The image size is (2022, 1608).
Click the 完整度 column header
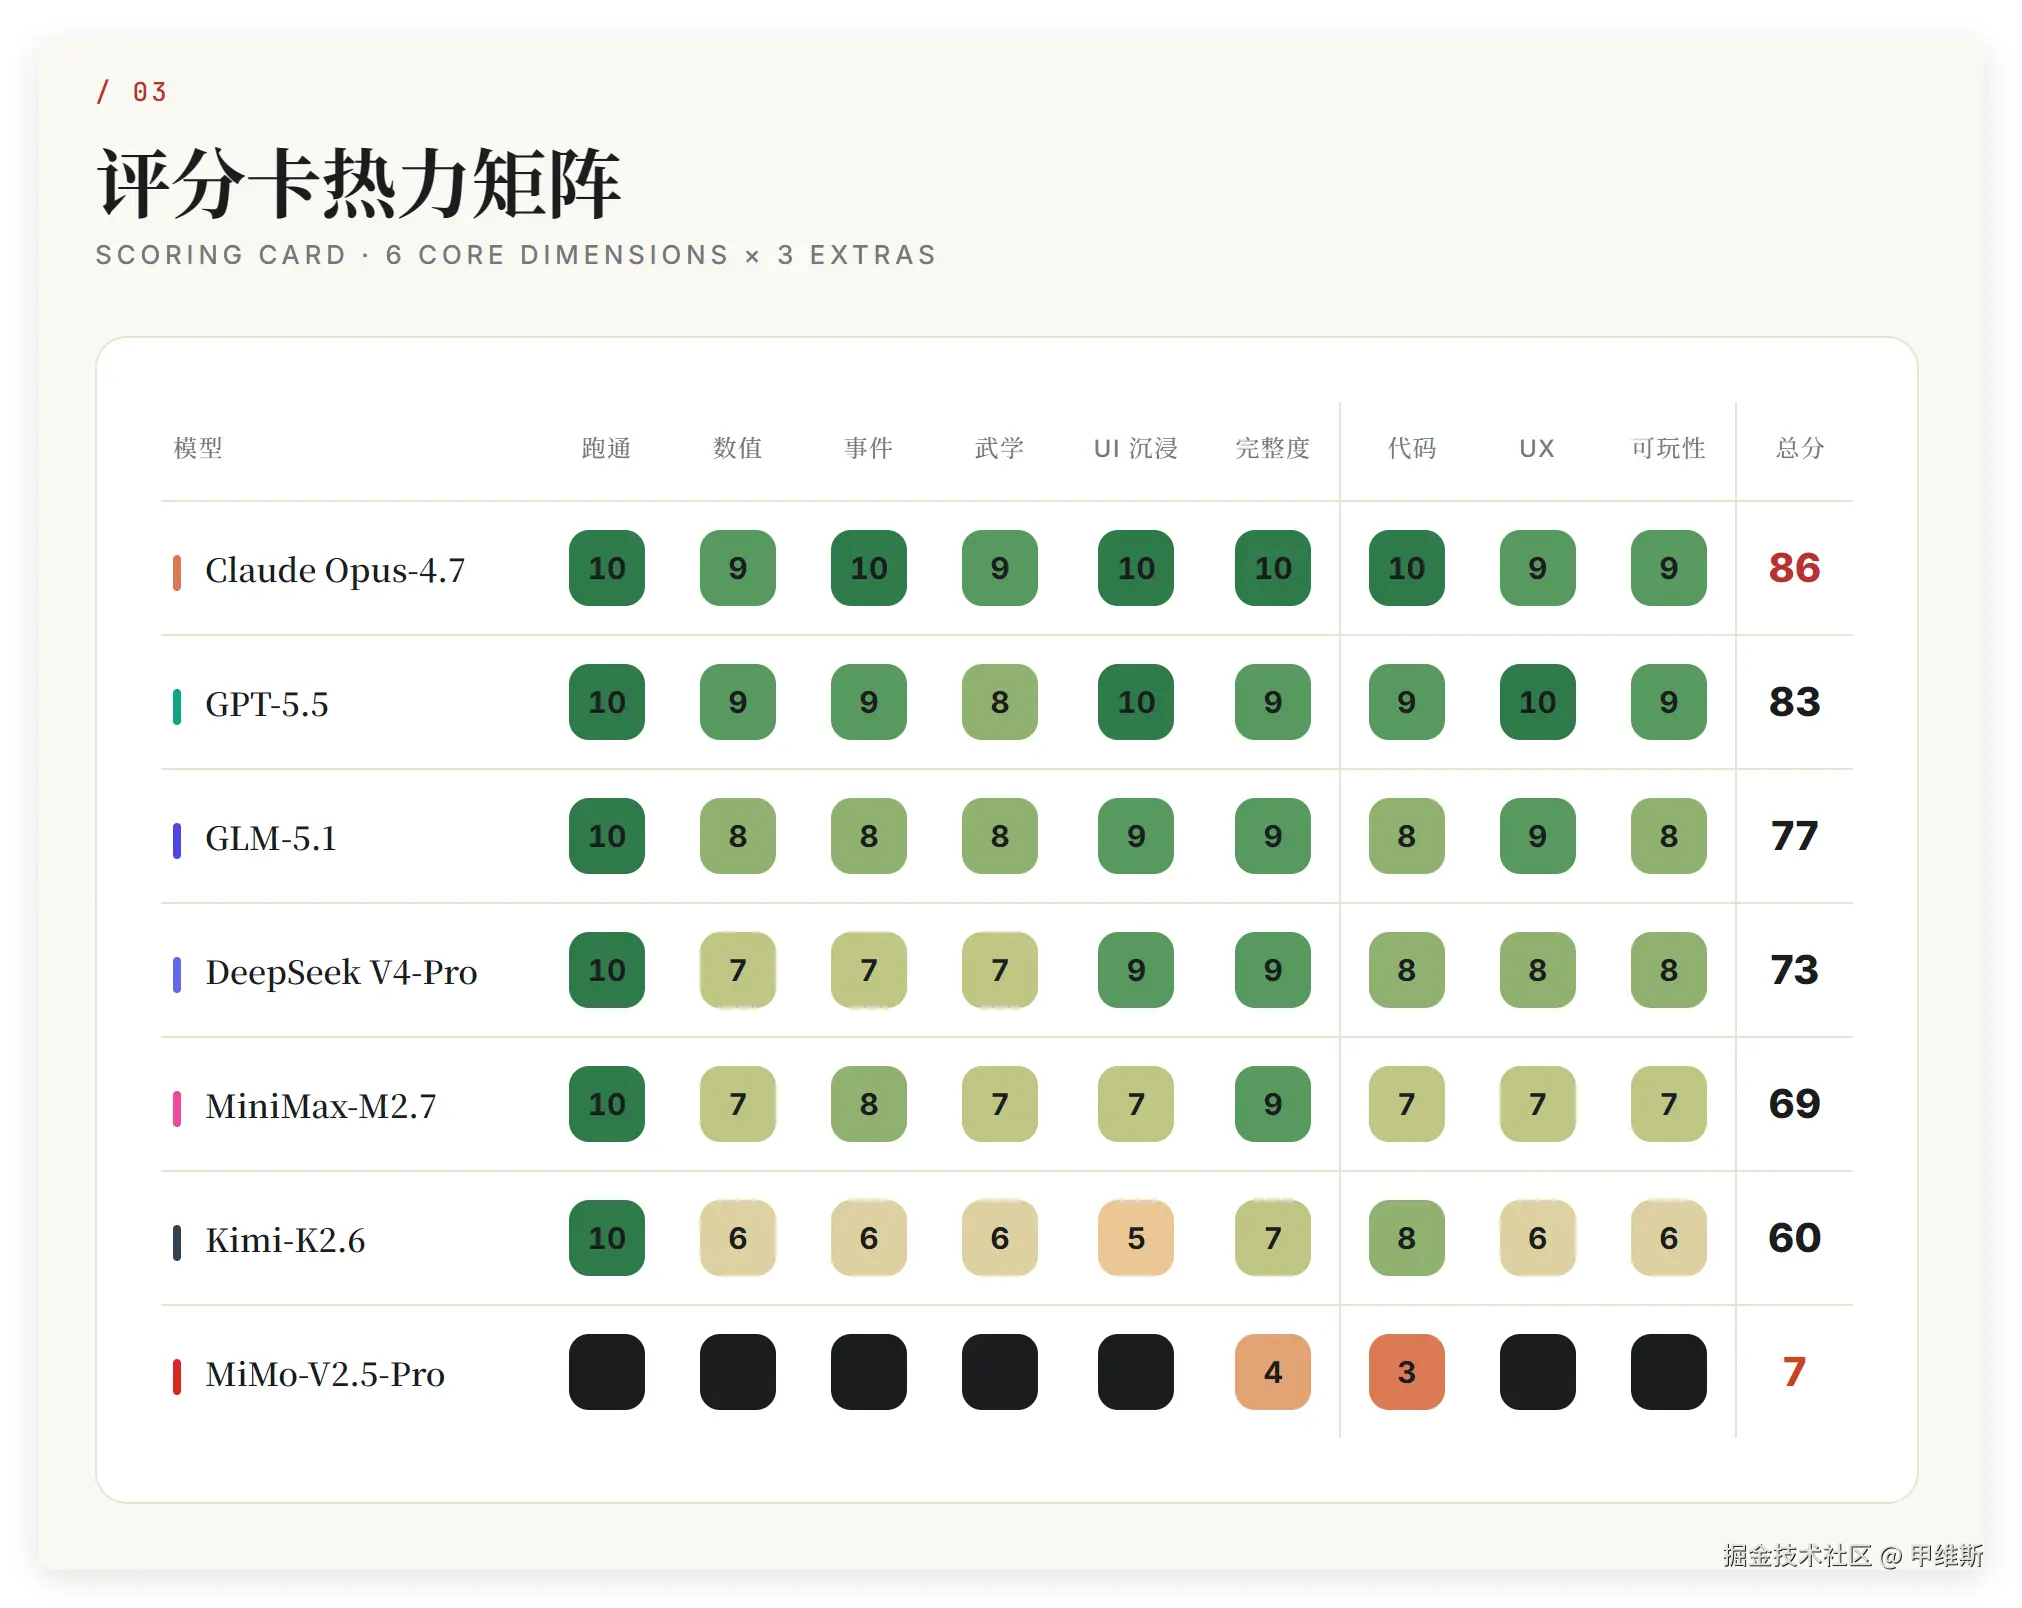(1272, 448)
